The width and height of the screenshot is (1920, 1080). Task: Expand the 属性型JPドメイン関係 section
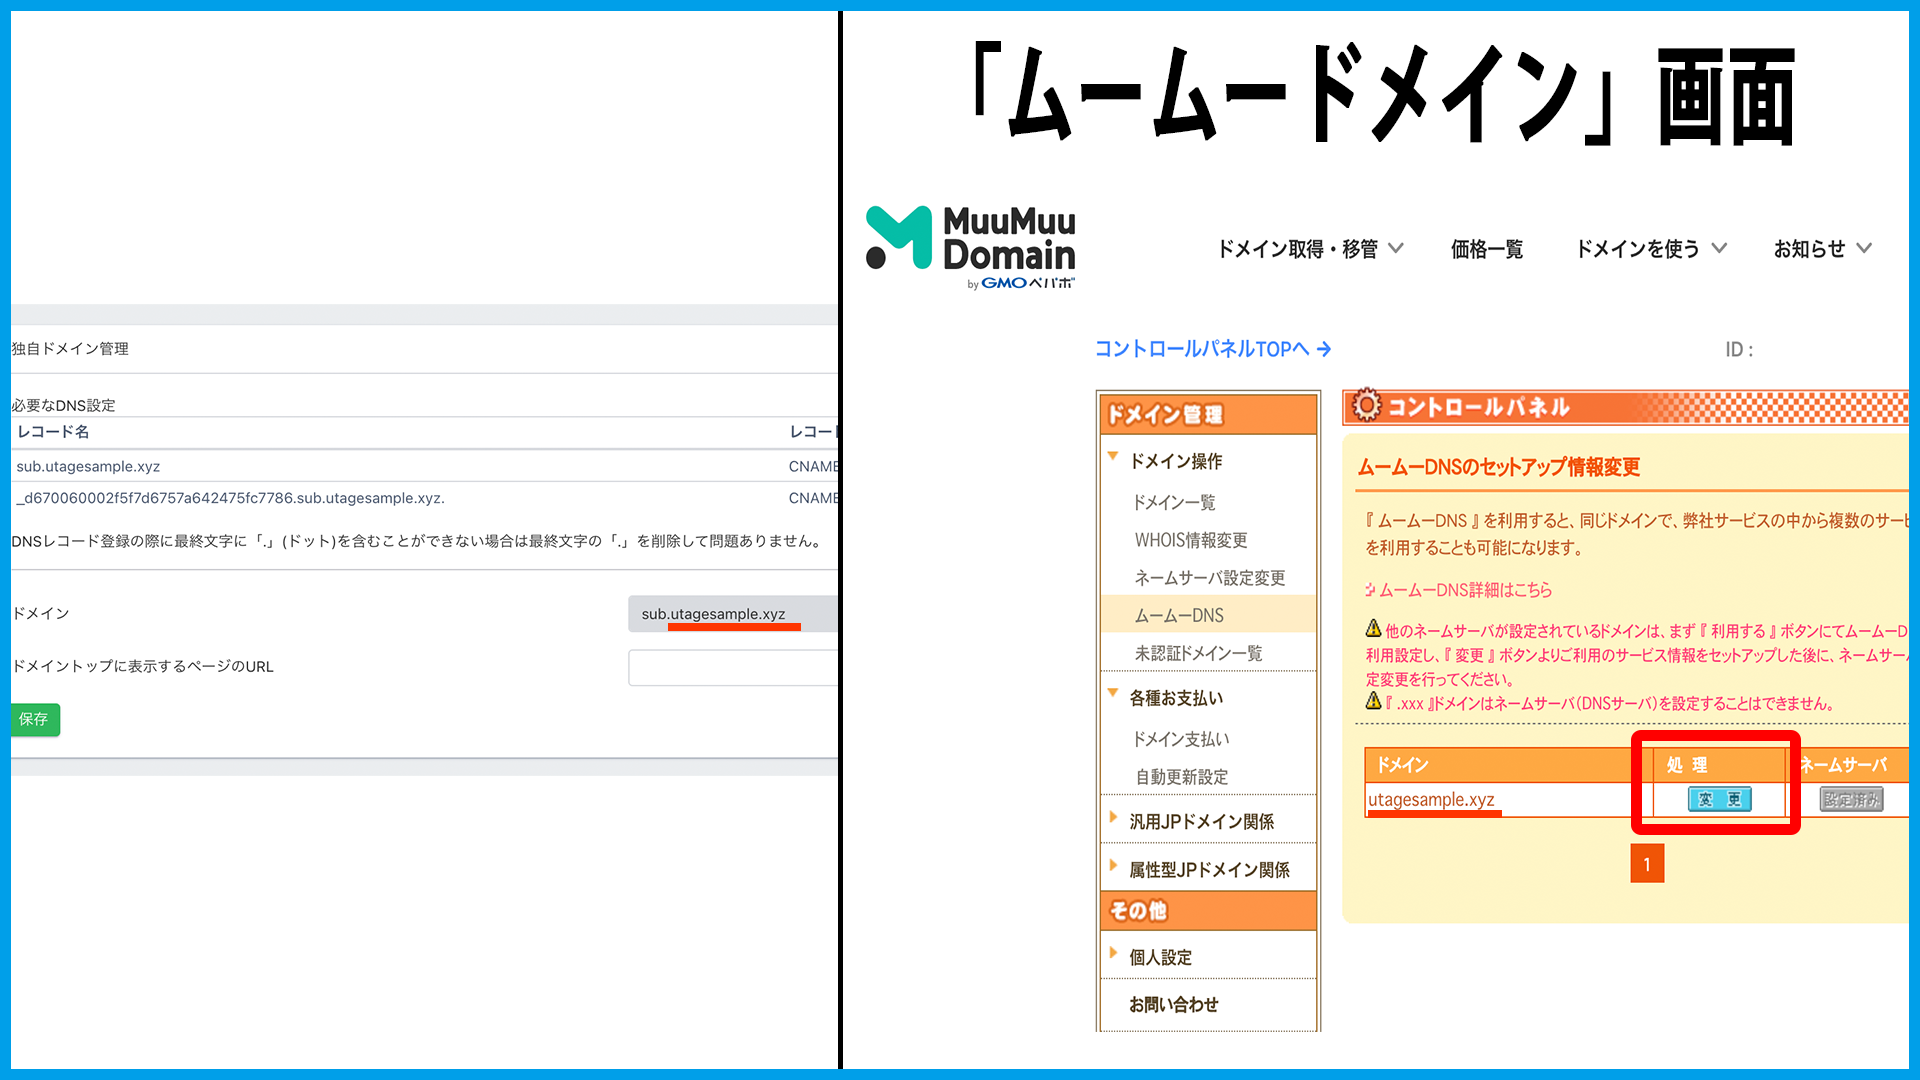(x=1115, y=867)
